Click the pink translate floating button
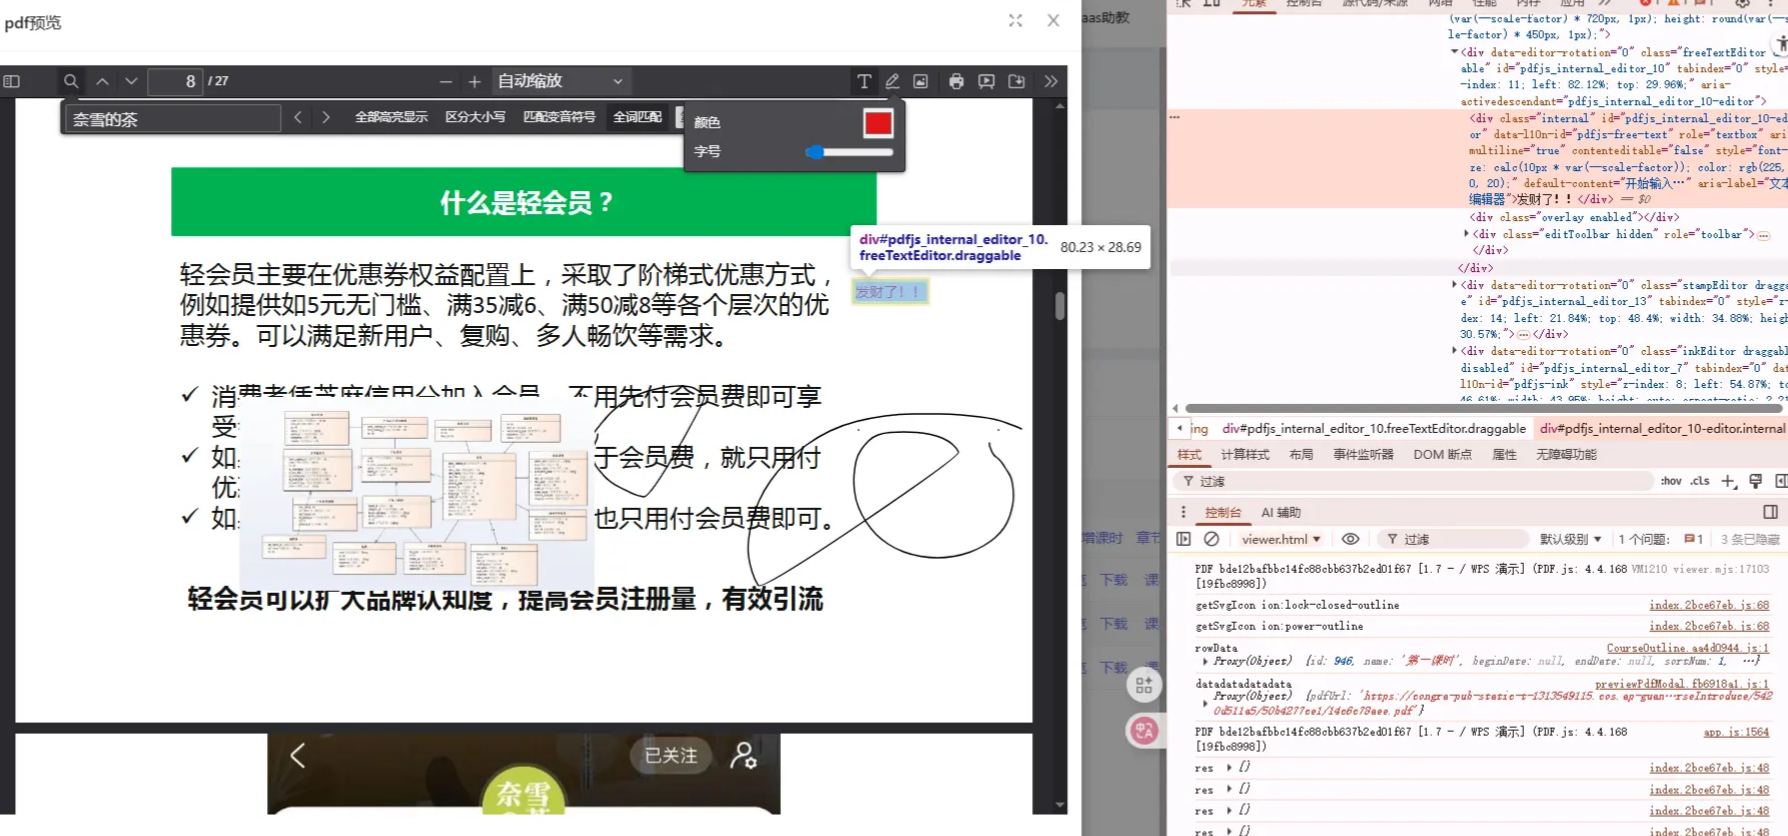The image size is (1788, 836). point(1144,731)
